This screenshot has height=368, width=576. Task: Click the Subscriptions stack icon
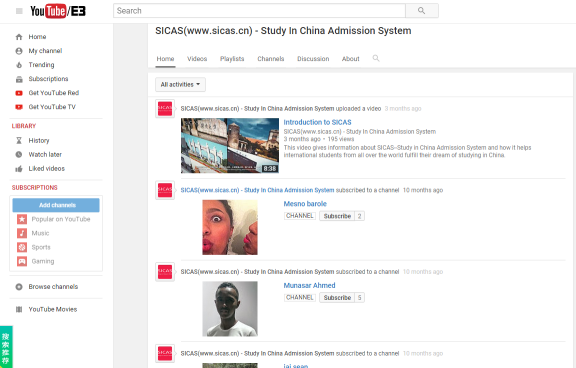[19, 79]
